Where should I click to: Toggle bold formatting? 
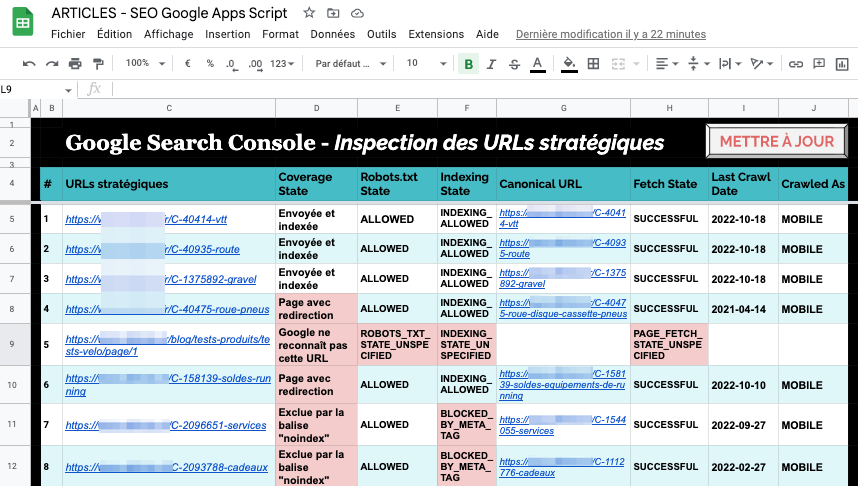coord(468,64)
